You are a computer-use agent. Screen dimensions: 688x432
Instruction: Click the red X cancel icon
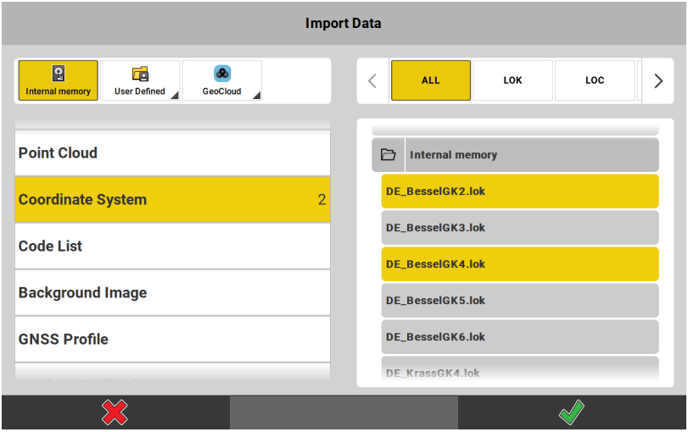click(x=115, y=412)
